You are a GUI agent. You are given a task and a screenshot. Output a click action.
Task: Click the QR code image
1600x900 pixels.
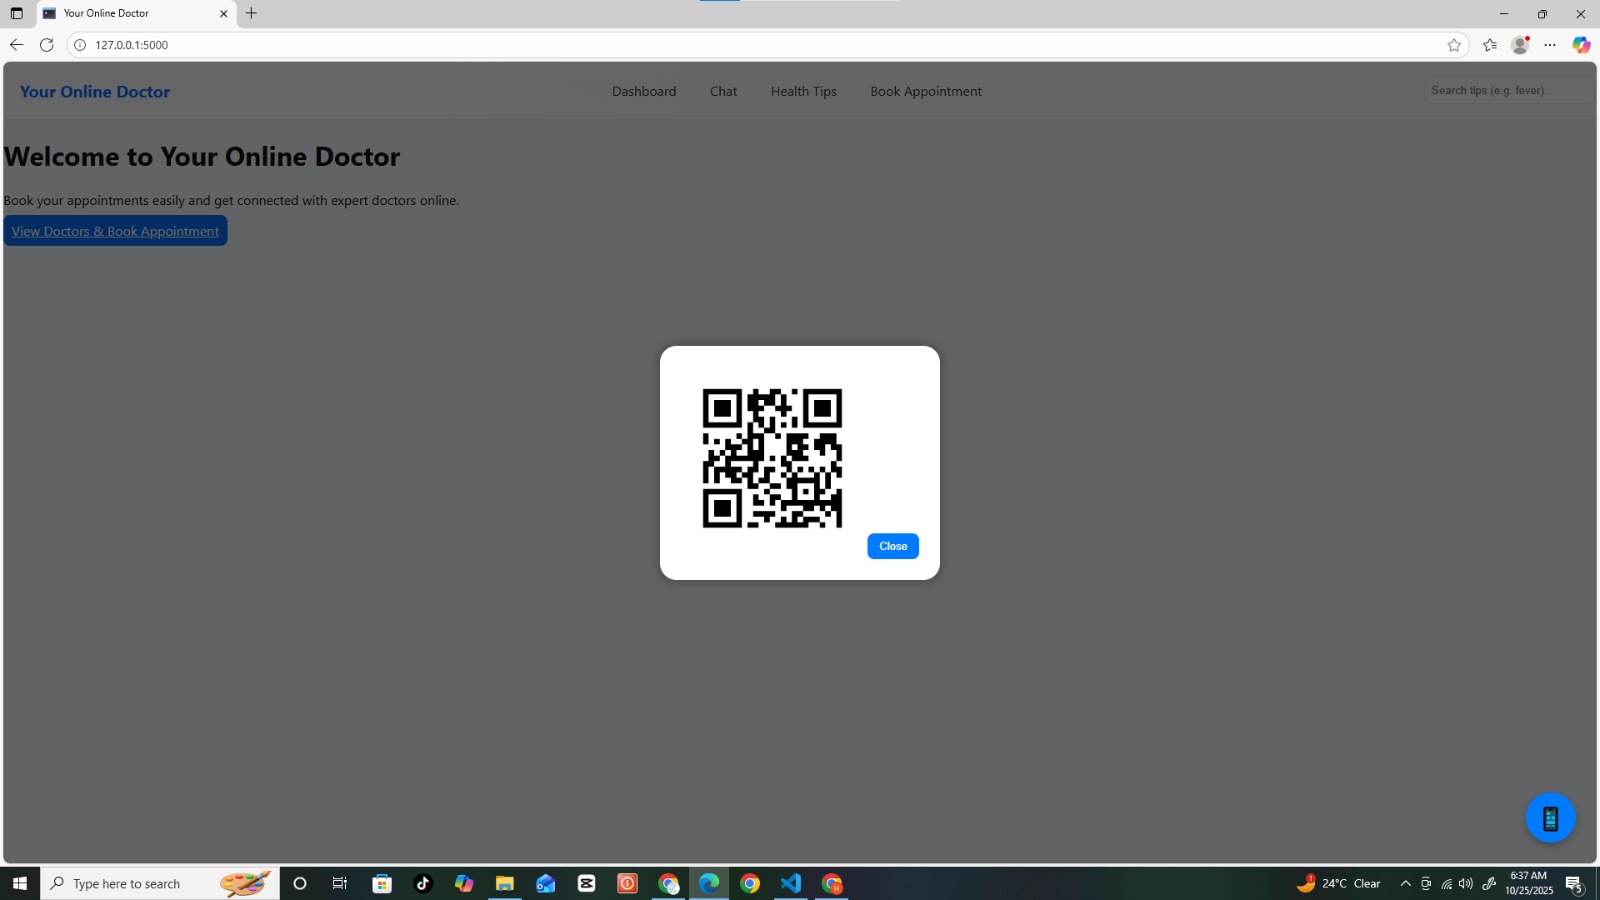click(x=772, y=458)
